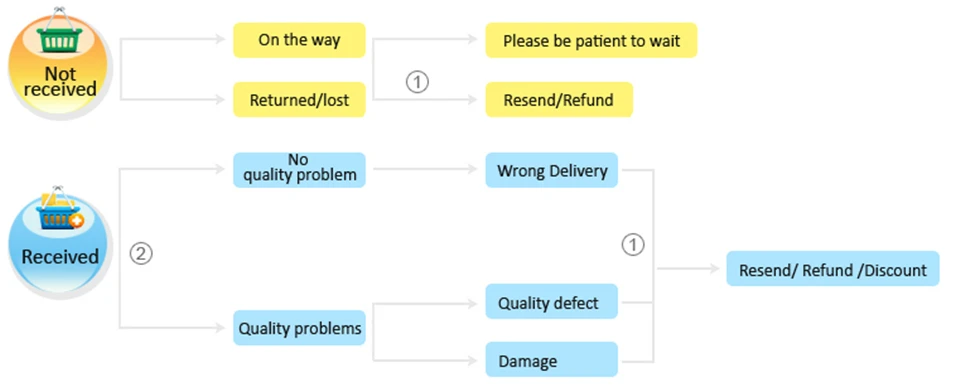Click circled number 1 near Returned/lost branch
The width and height of the screenshot is (960, 391).
coord(418,82)
